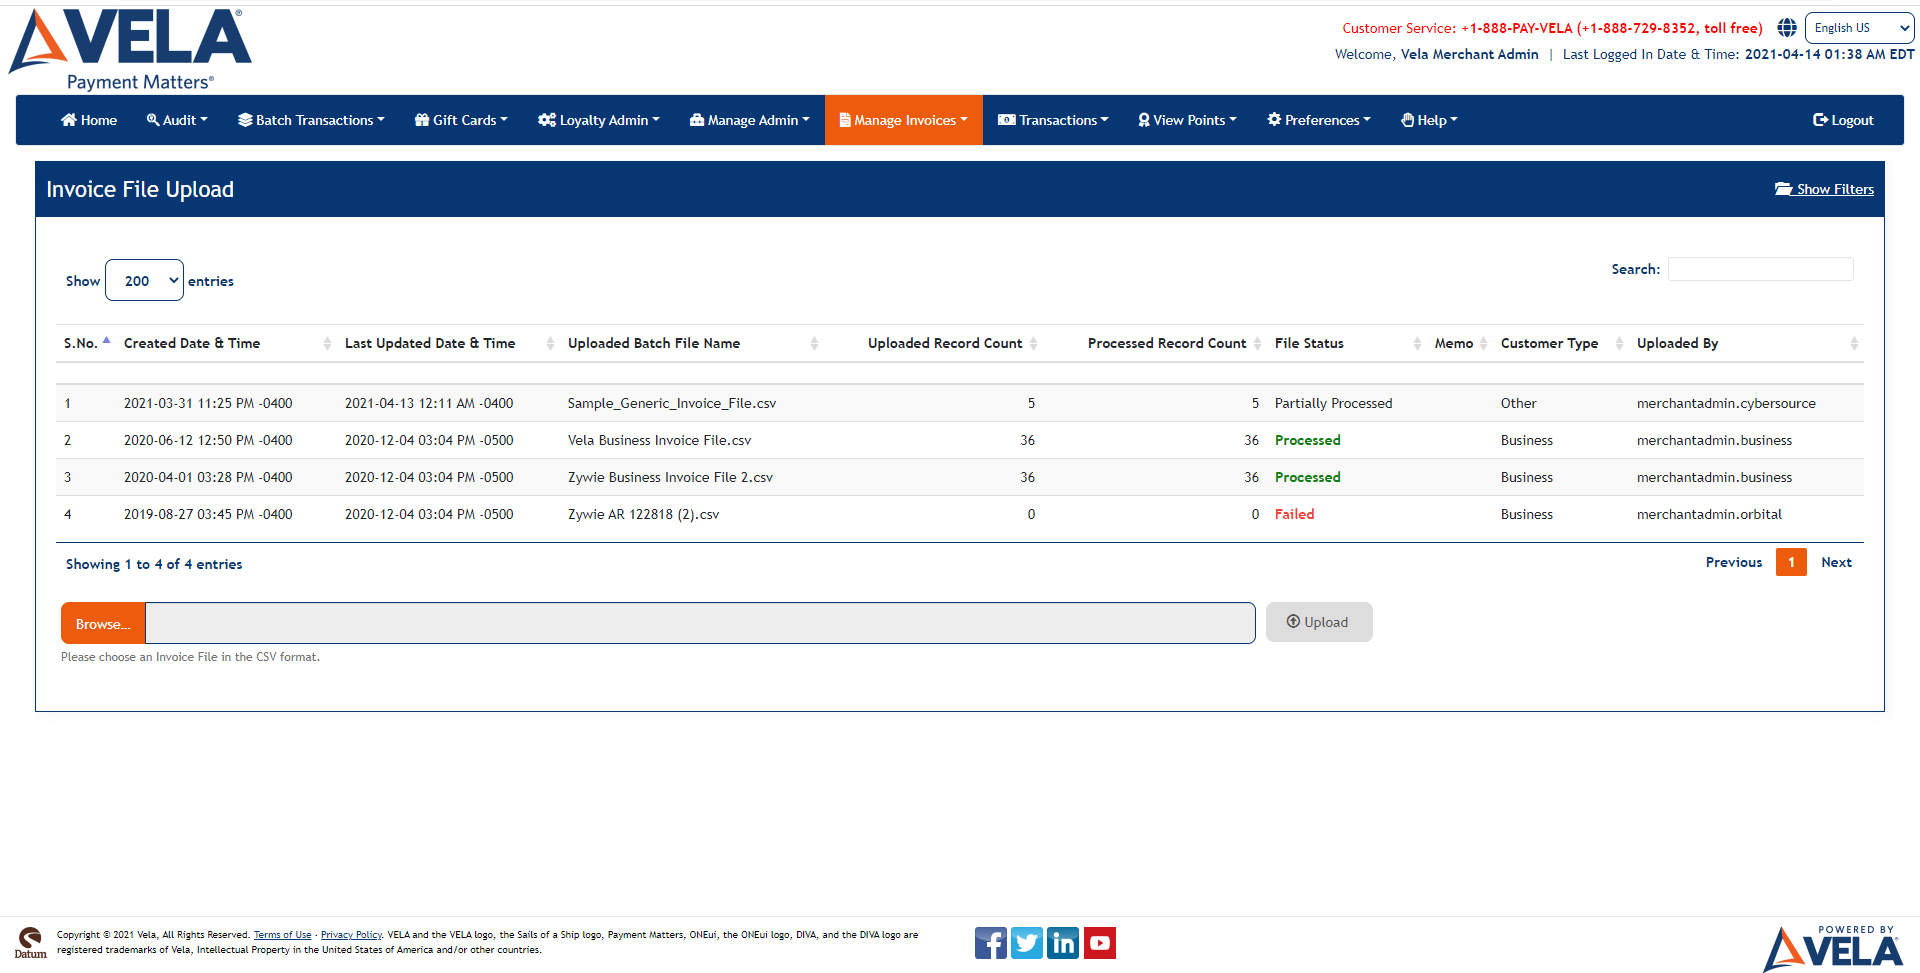Click the Loyalty Admin gears icon
The image size is (1920, 973).
547,120
